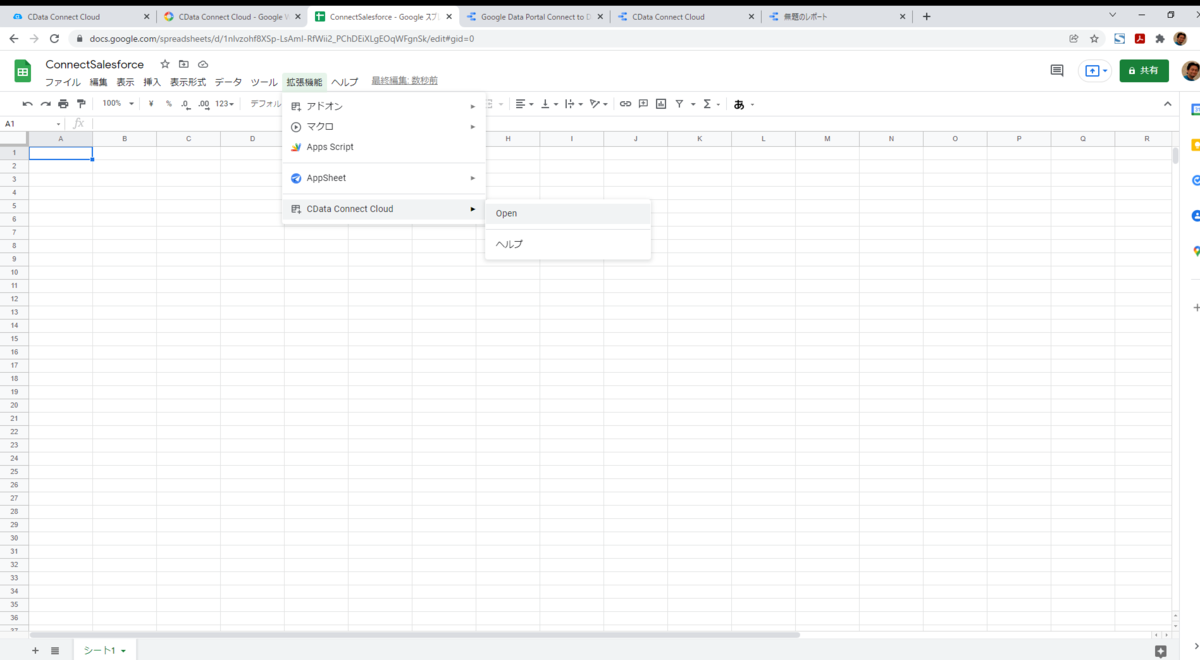Insert a chart from the toolbar

661,104
